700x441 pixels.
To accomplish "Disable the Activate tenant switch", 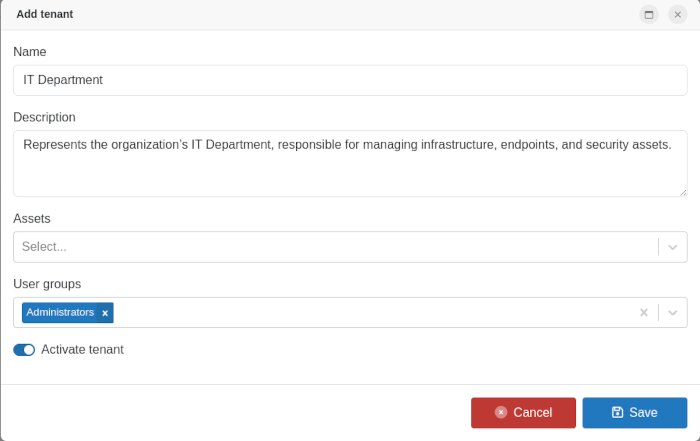I will coord(24,350).
